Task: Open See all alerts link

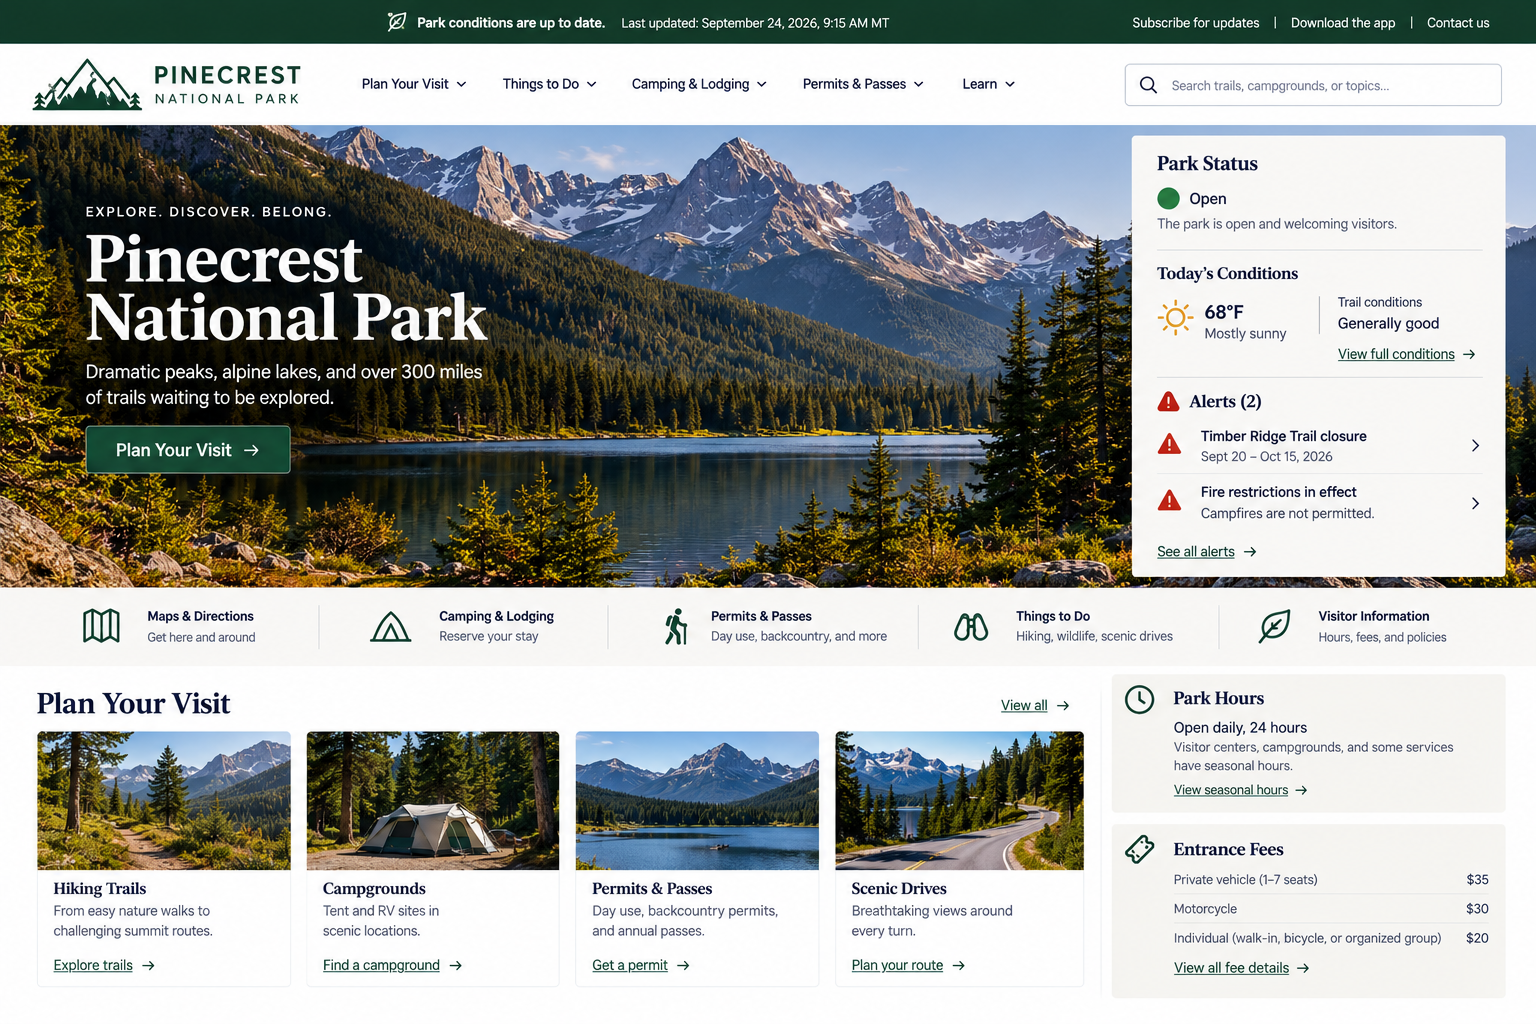Action: [1206, 552]
